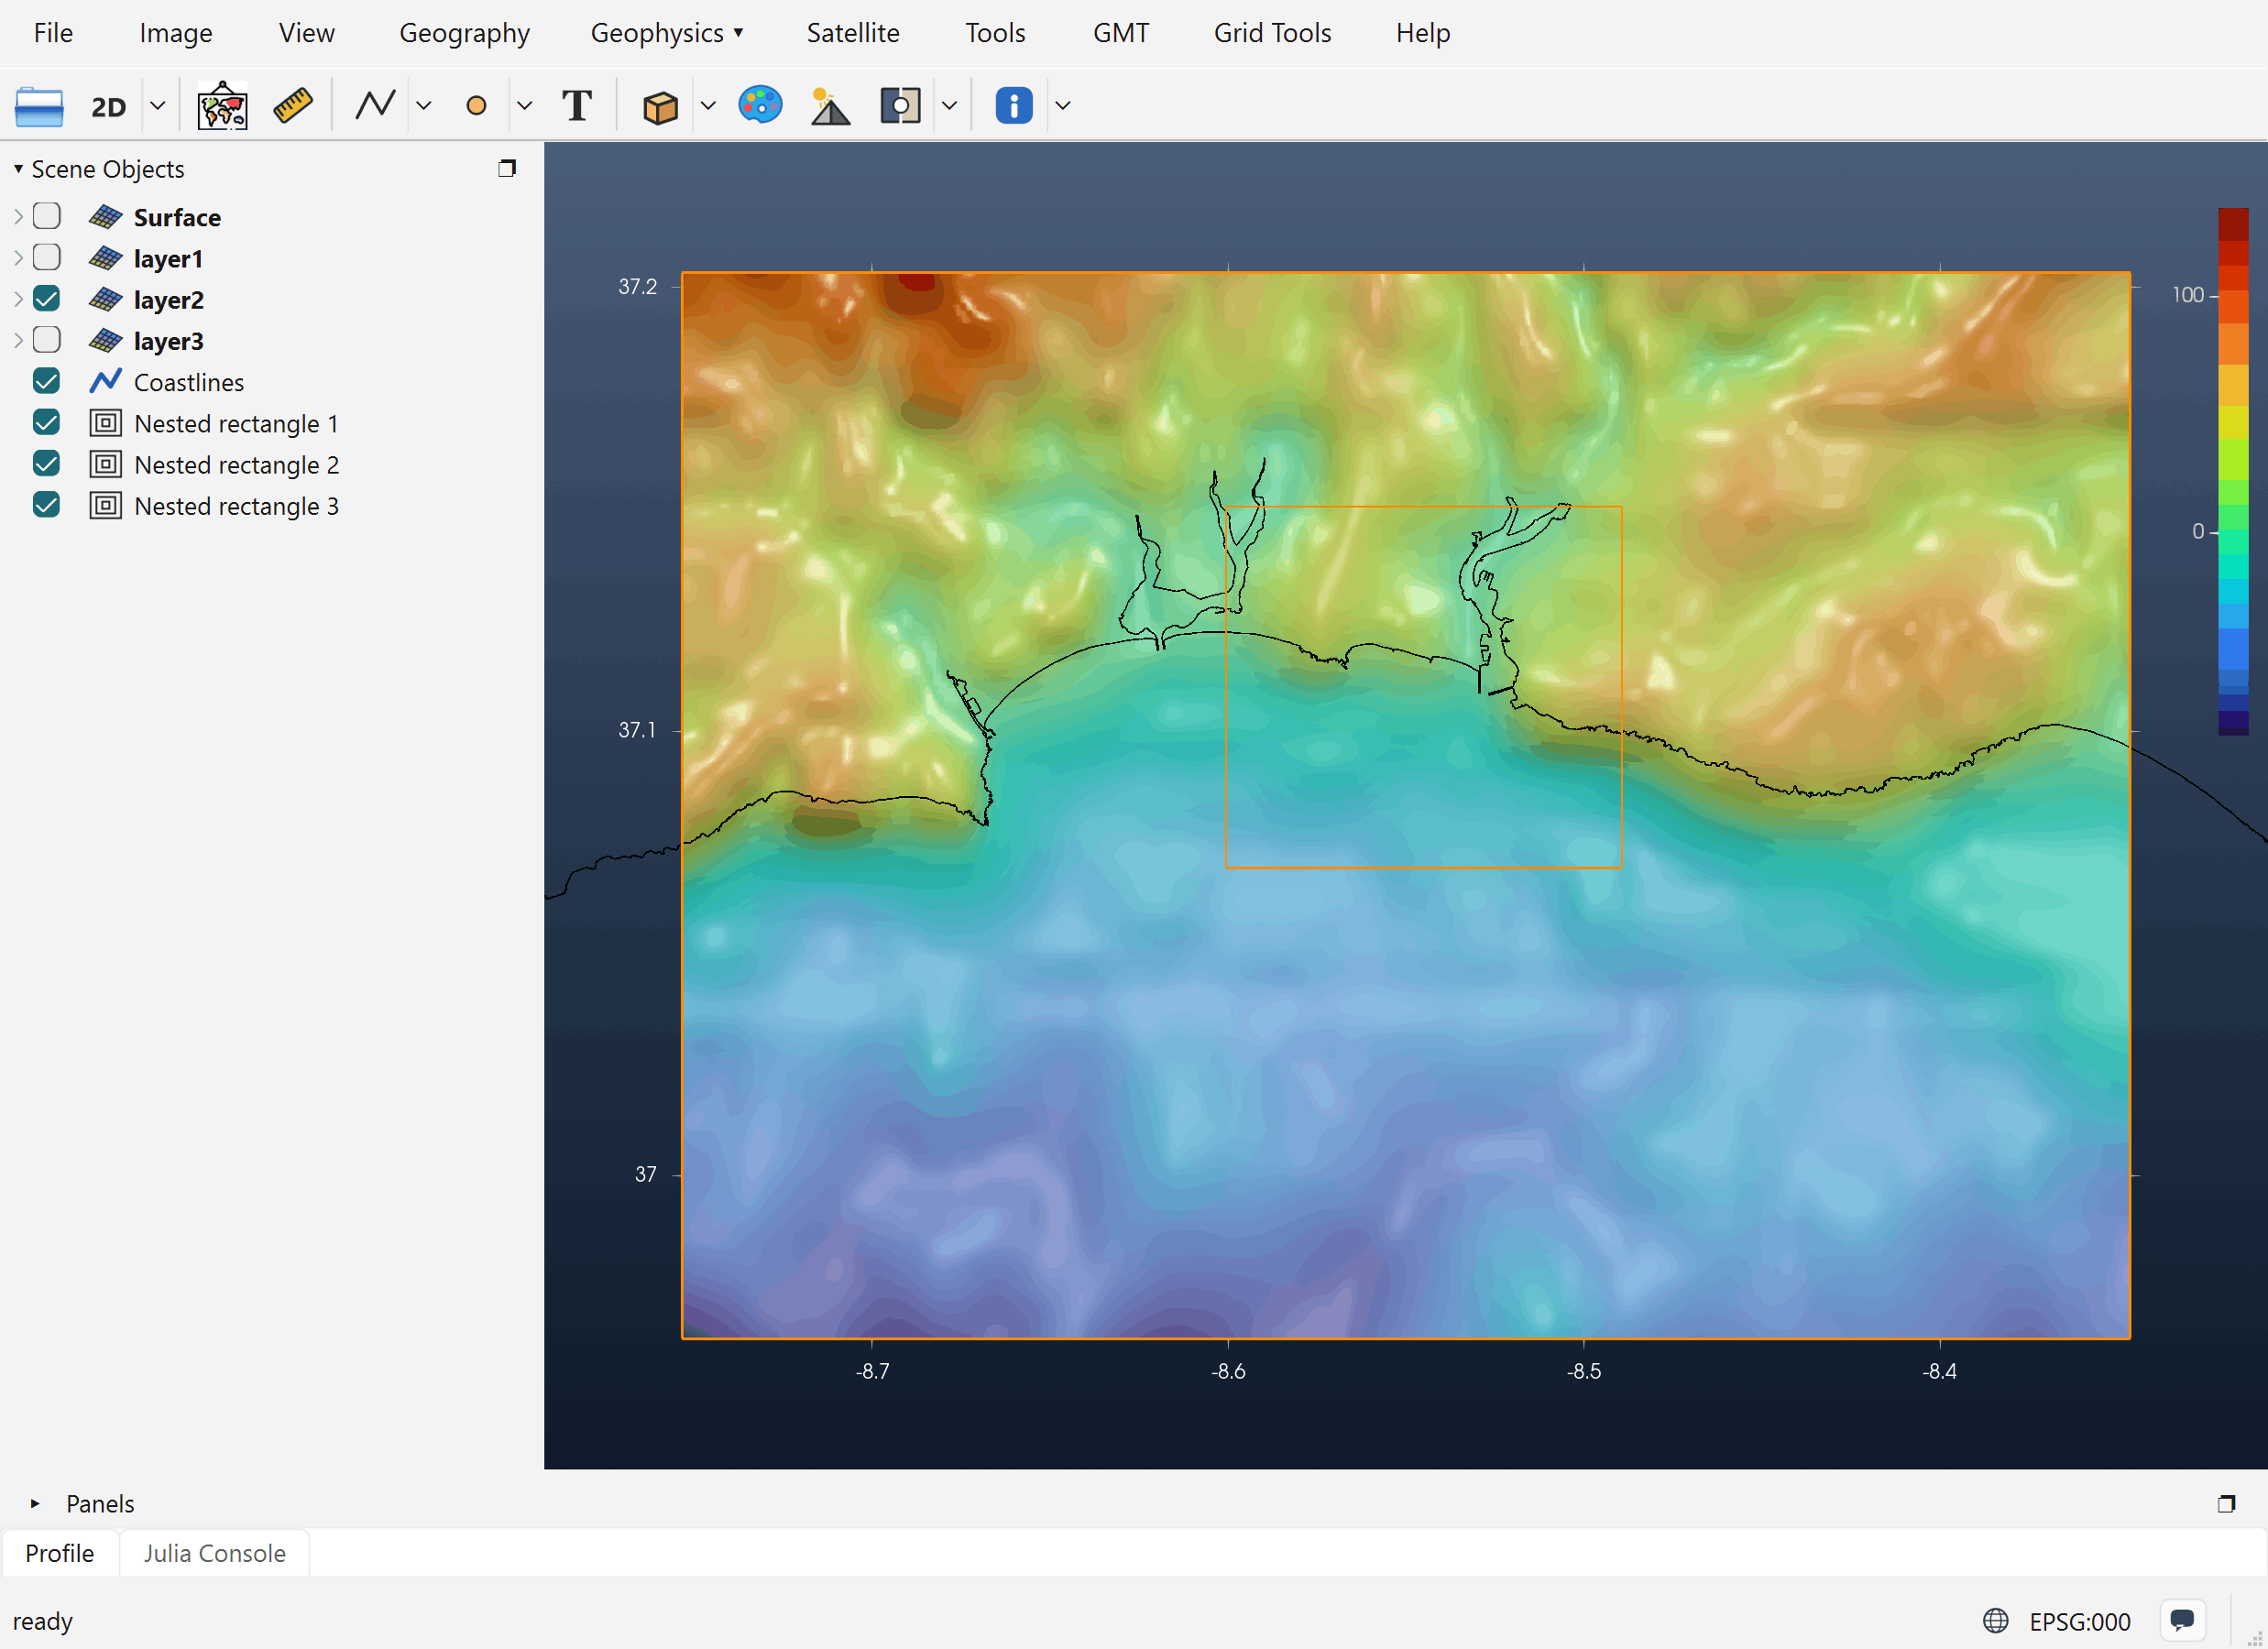This screenshot has height=1649, width=2268.
Task: Click the EPSG:000 projection label
Action: pyautogui.click(x=2080, y=1621)
